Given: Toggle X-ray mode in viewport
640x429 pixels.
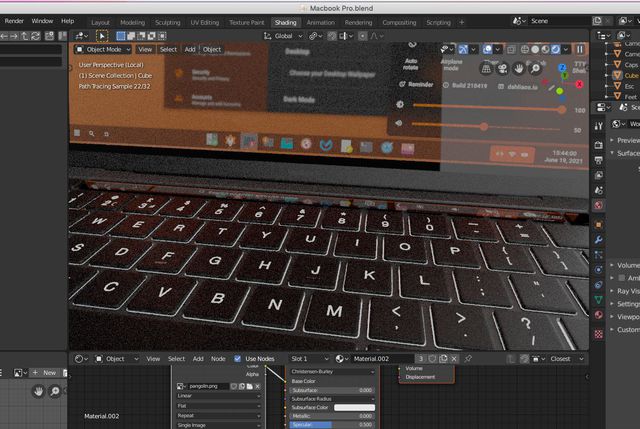Looking at the screenshot, I should coord(511,49).
